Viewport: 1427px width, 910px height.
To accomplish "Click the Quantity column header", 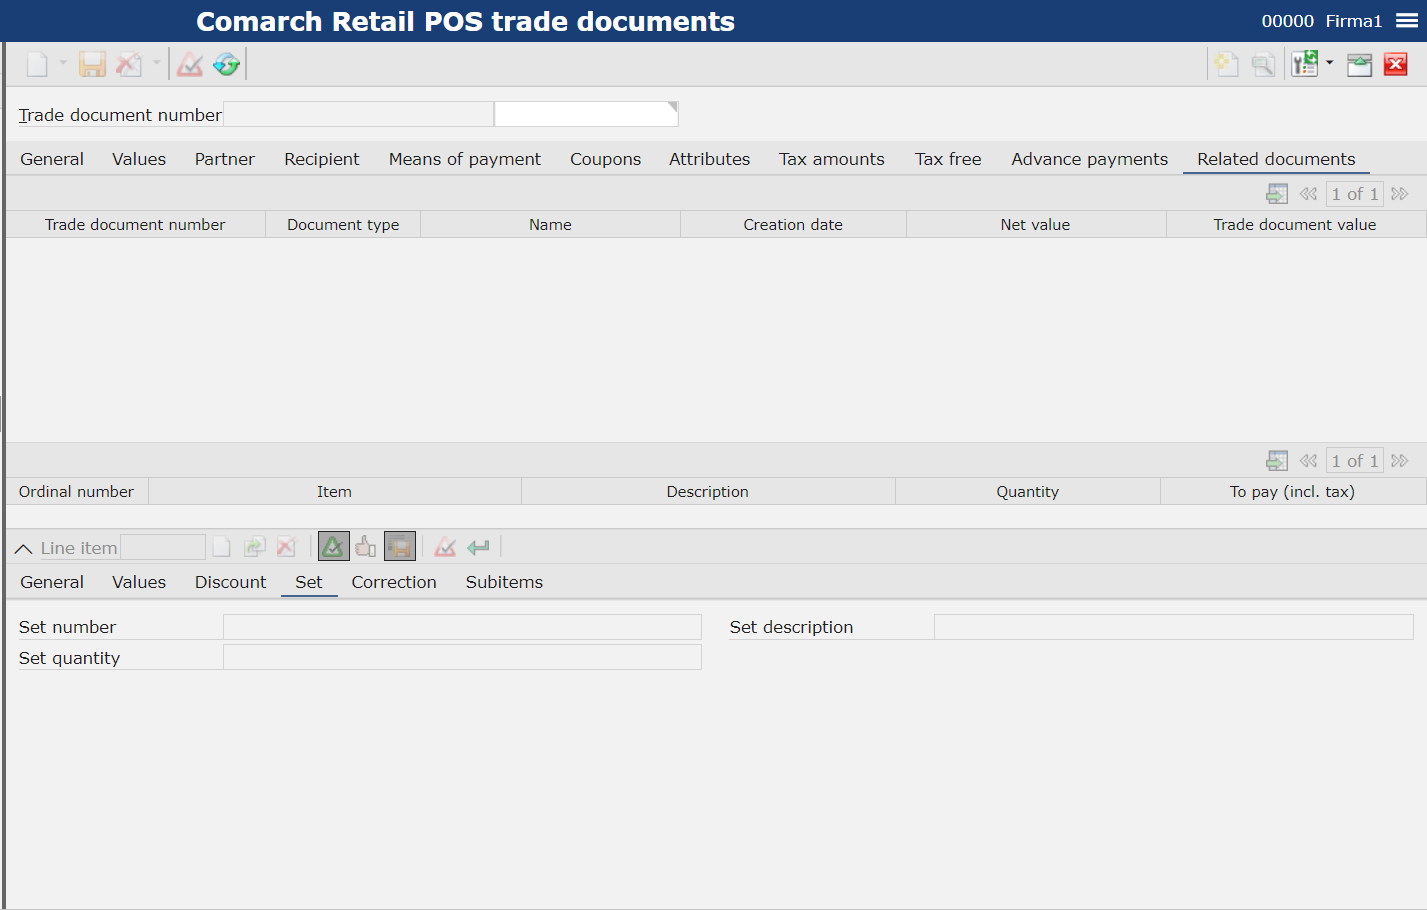I will pyautogui.click(x=1027, y=491).
